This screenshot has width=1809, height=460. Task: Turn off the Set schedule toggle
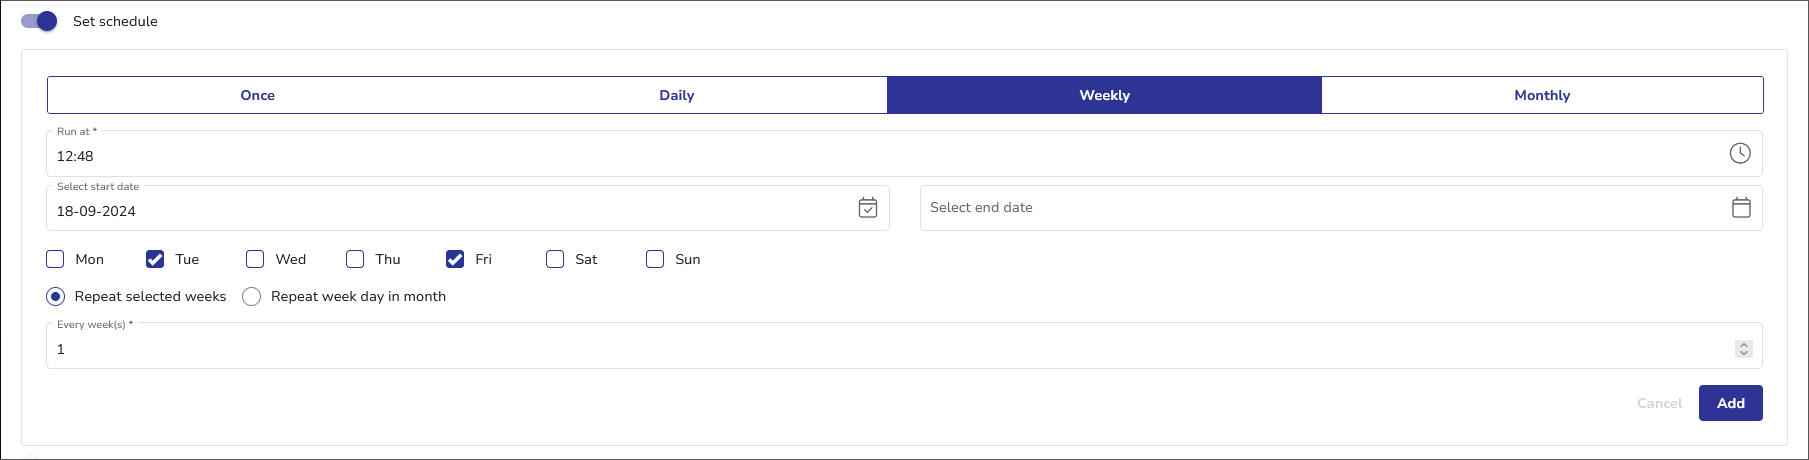point(40,21)
